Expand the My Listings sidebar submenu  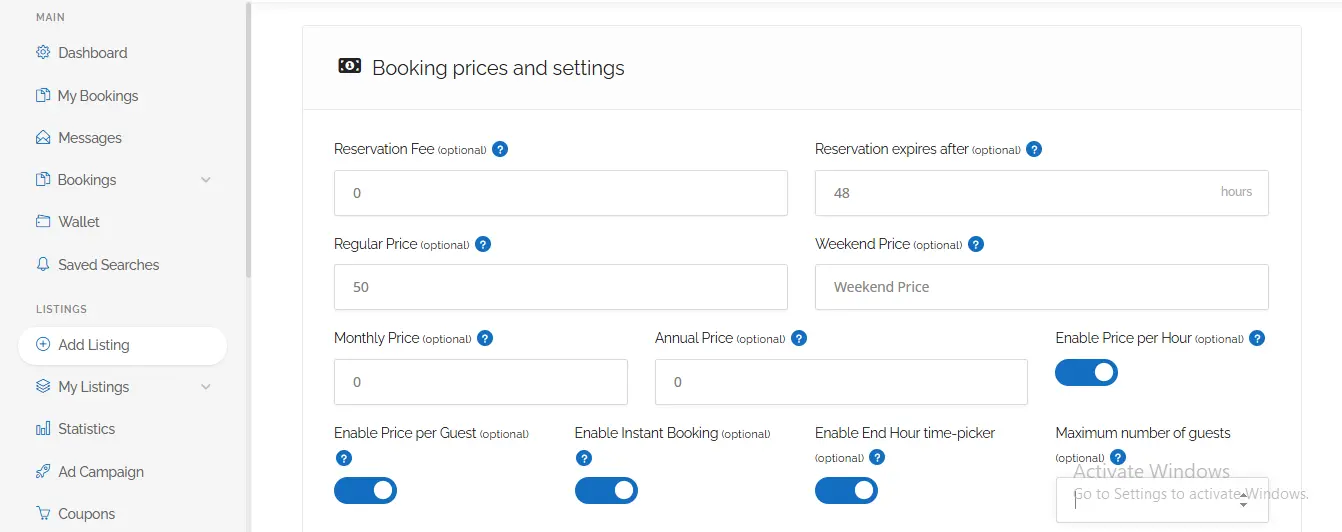point(206,387)
